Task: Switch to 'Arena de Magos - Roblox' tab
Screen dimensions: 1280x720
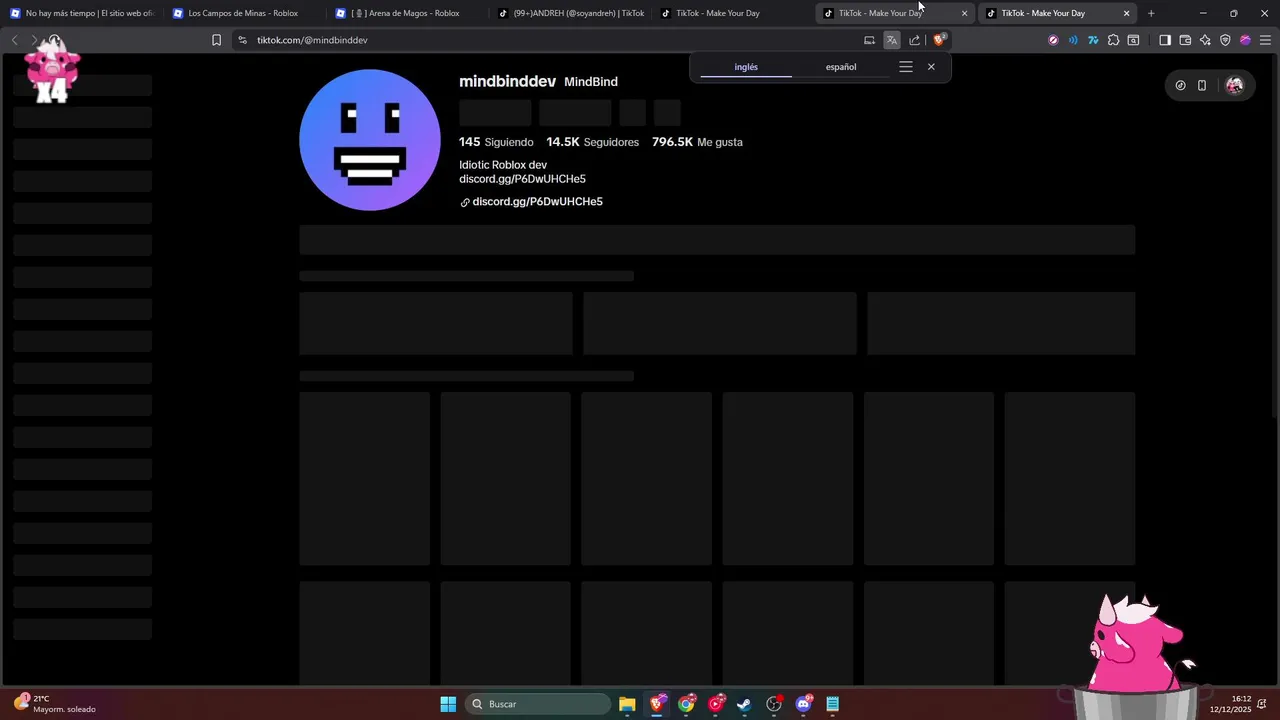Action: tap(408, 13)
